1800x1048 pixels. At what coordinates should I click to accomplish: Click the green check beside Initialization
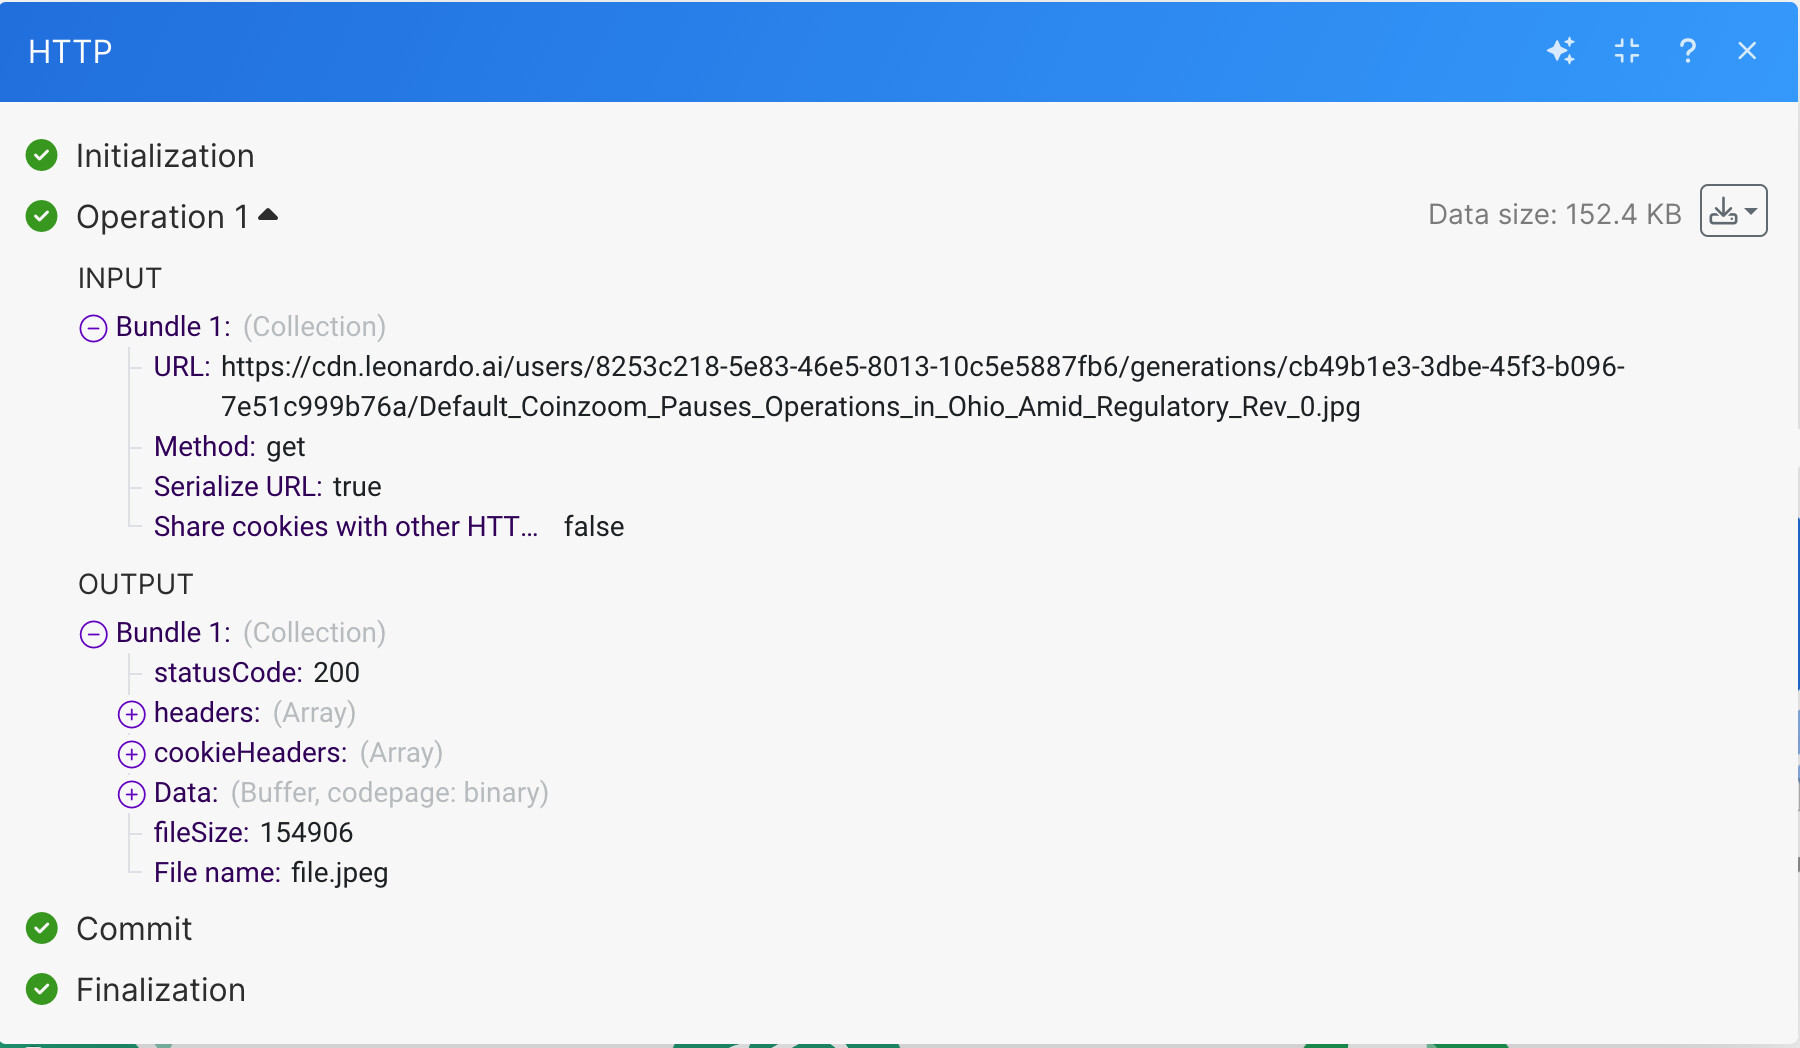[42, 155]
